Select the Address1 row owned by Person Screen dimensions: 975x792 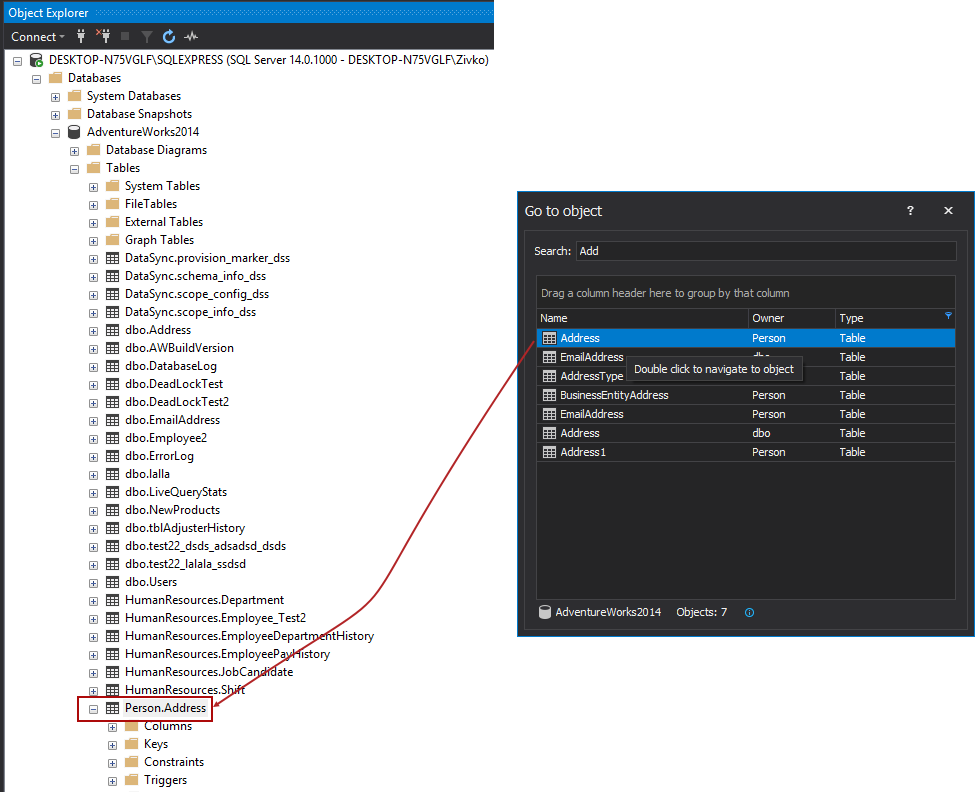point(583,452)
